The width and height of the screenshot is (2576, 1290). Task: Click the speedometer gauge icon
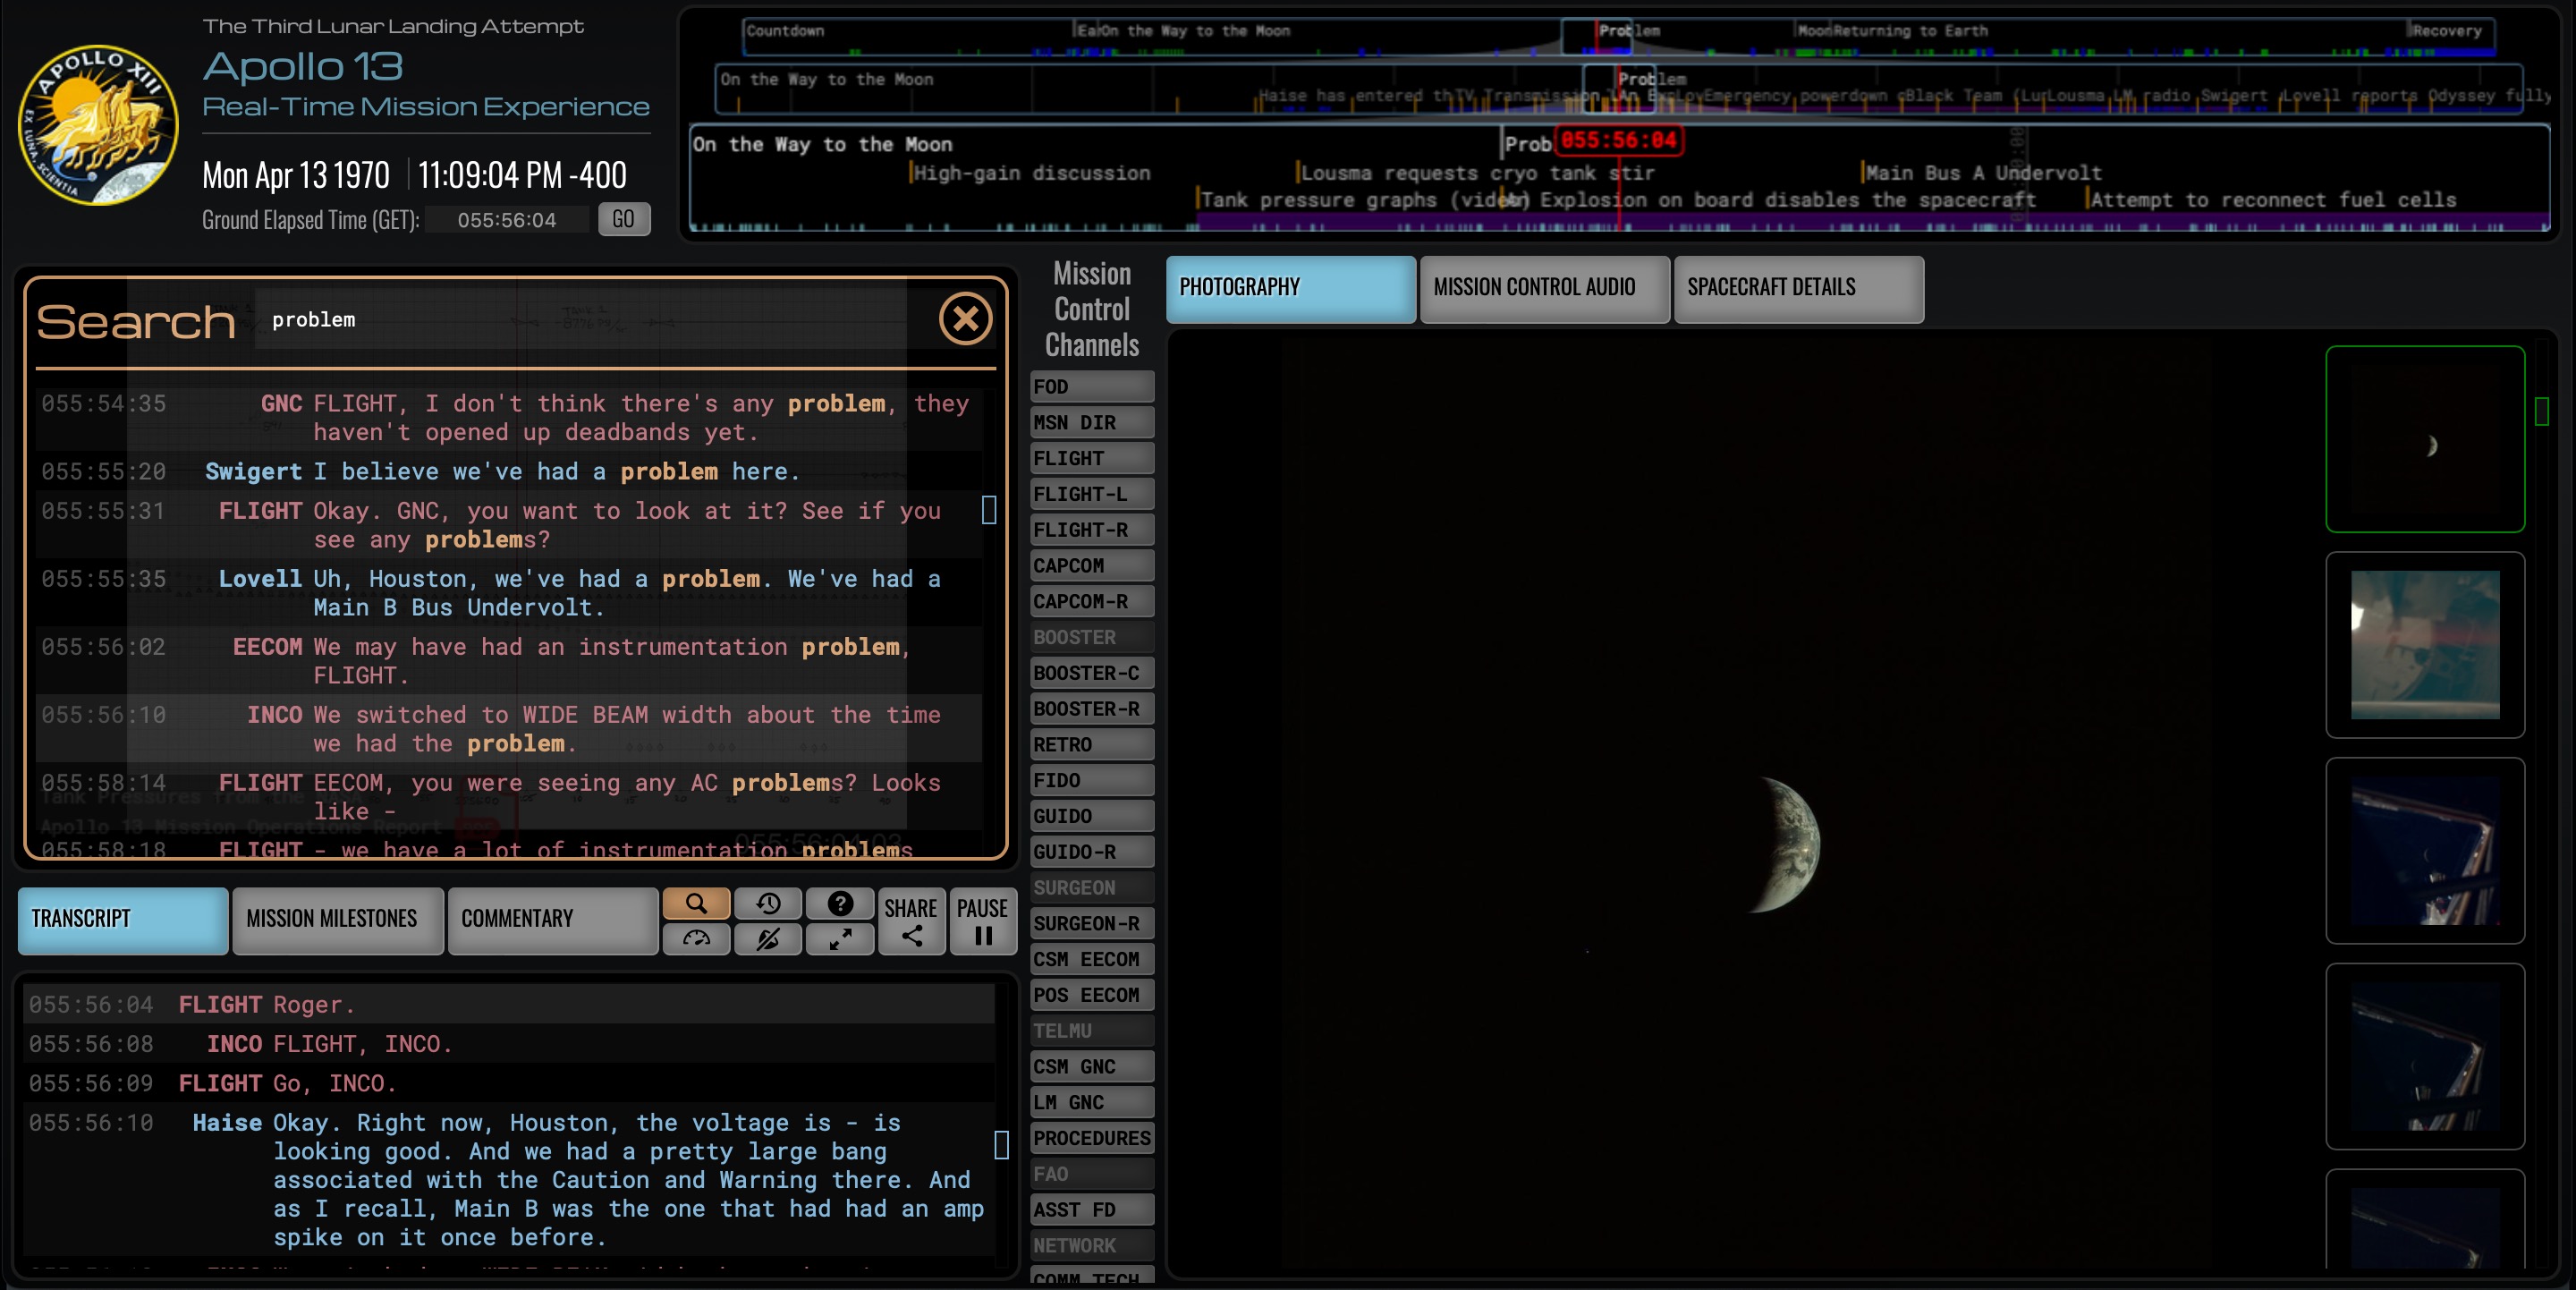pos(696,938)
